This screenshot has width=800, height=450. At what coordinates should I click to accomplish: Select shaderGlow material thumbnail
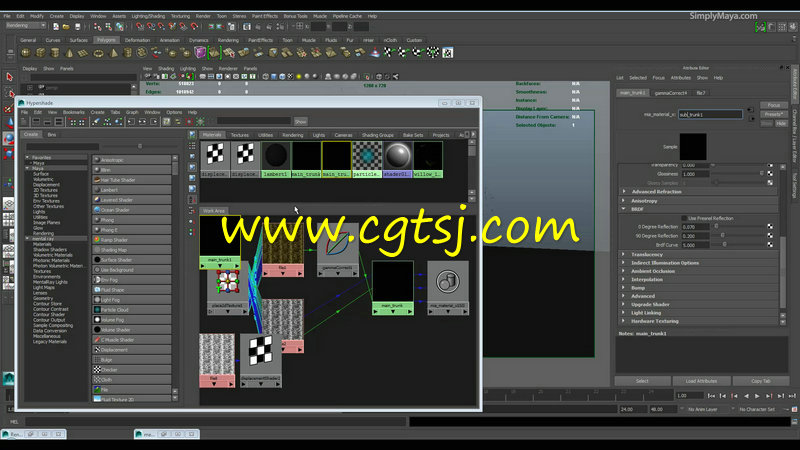click(398, 160)
